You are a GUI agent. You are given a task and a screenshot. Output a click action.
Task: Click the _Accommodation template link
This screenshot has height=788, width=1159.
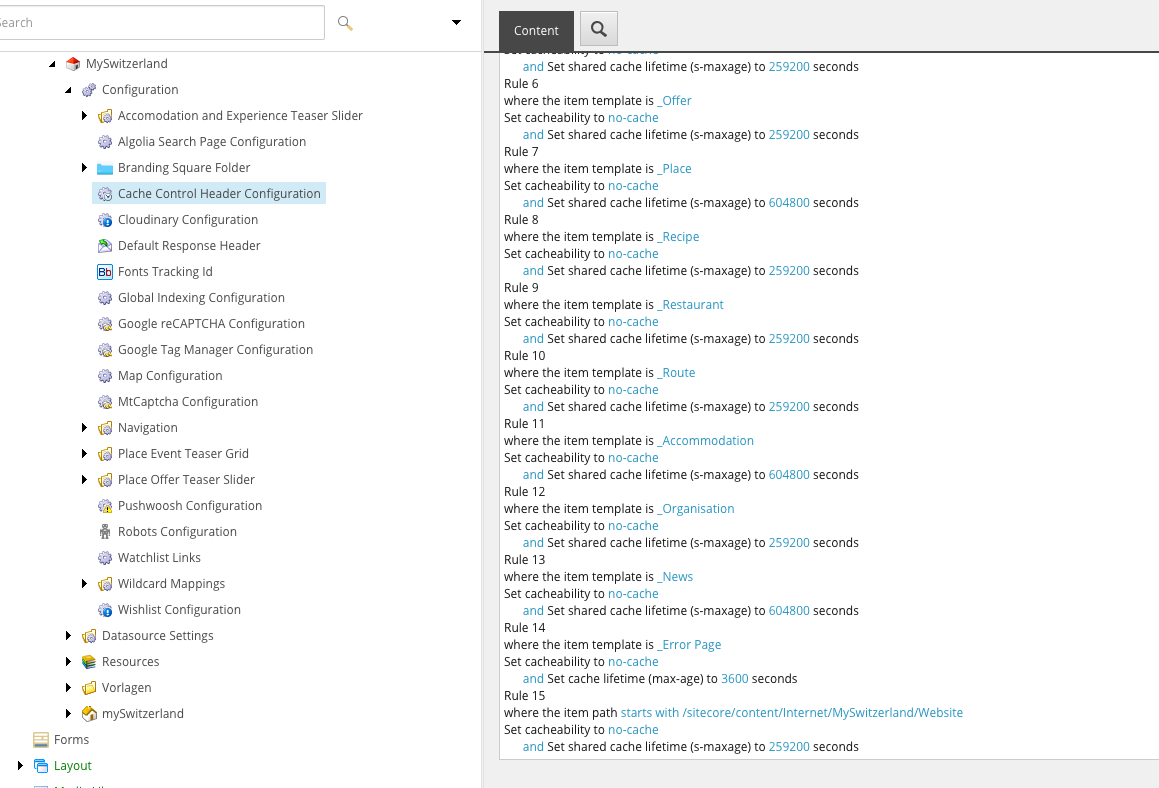click(705, 441)
